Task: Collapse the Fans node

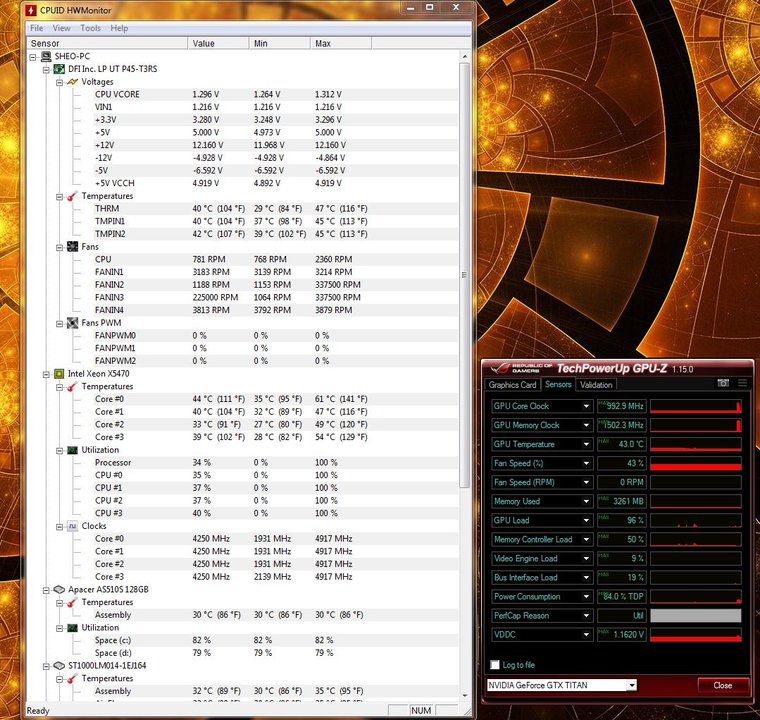Action: [60, 247]
